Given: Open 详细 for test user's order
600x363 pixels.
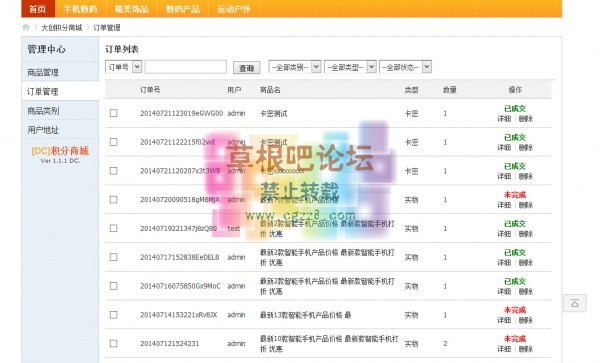Looking at the screenshot, I should click(504, 234).
